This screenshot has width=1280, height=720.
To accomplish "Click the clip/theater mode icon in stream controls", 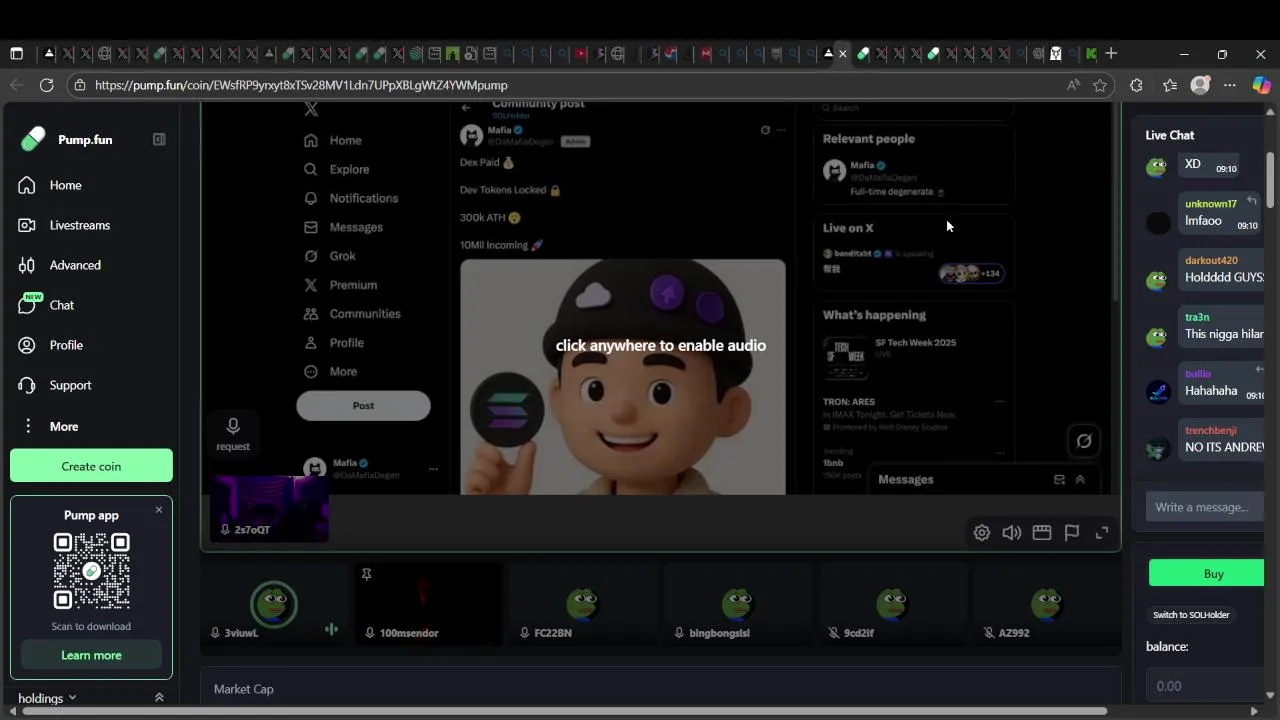I will tap(1041, 533).
